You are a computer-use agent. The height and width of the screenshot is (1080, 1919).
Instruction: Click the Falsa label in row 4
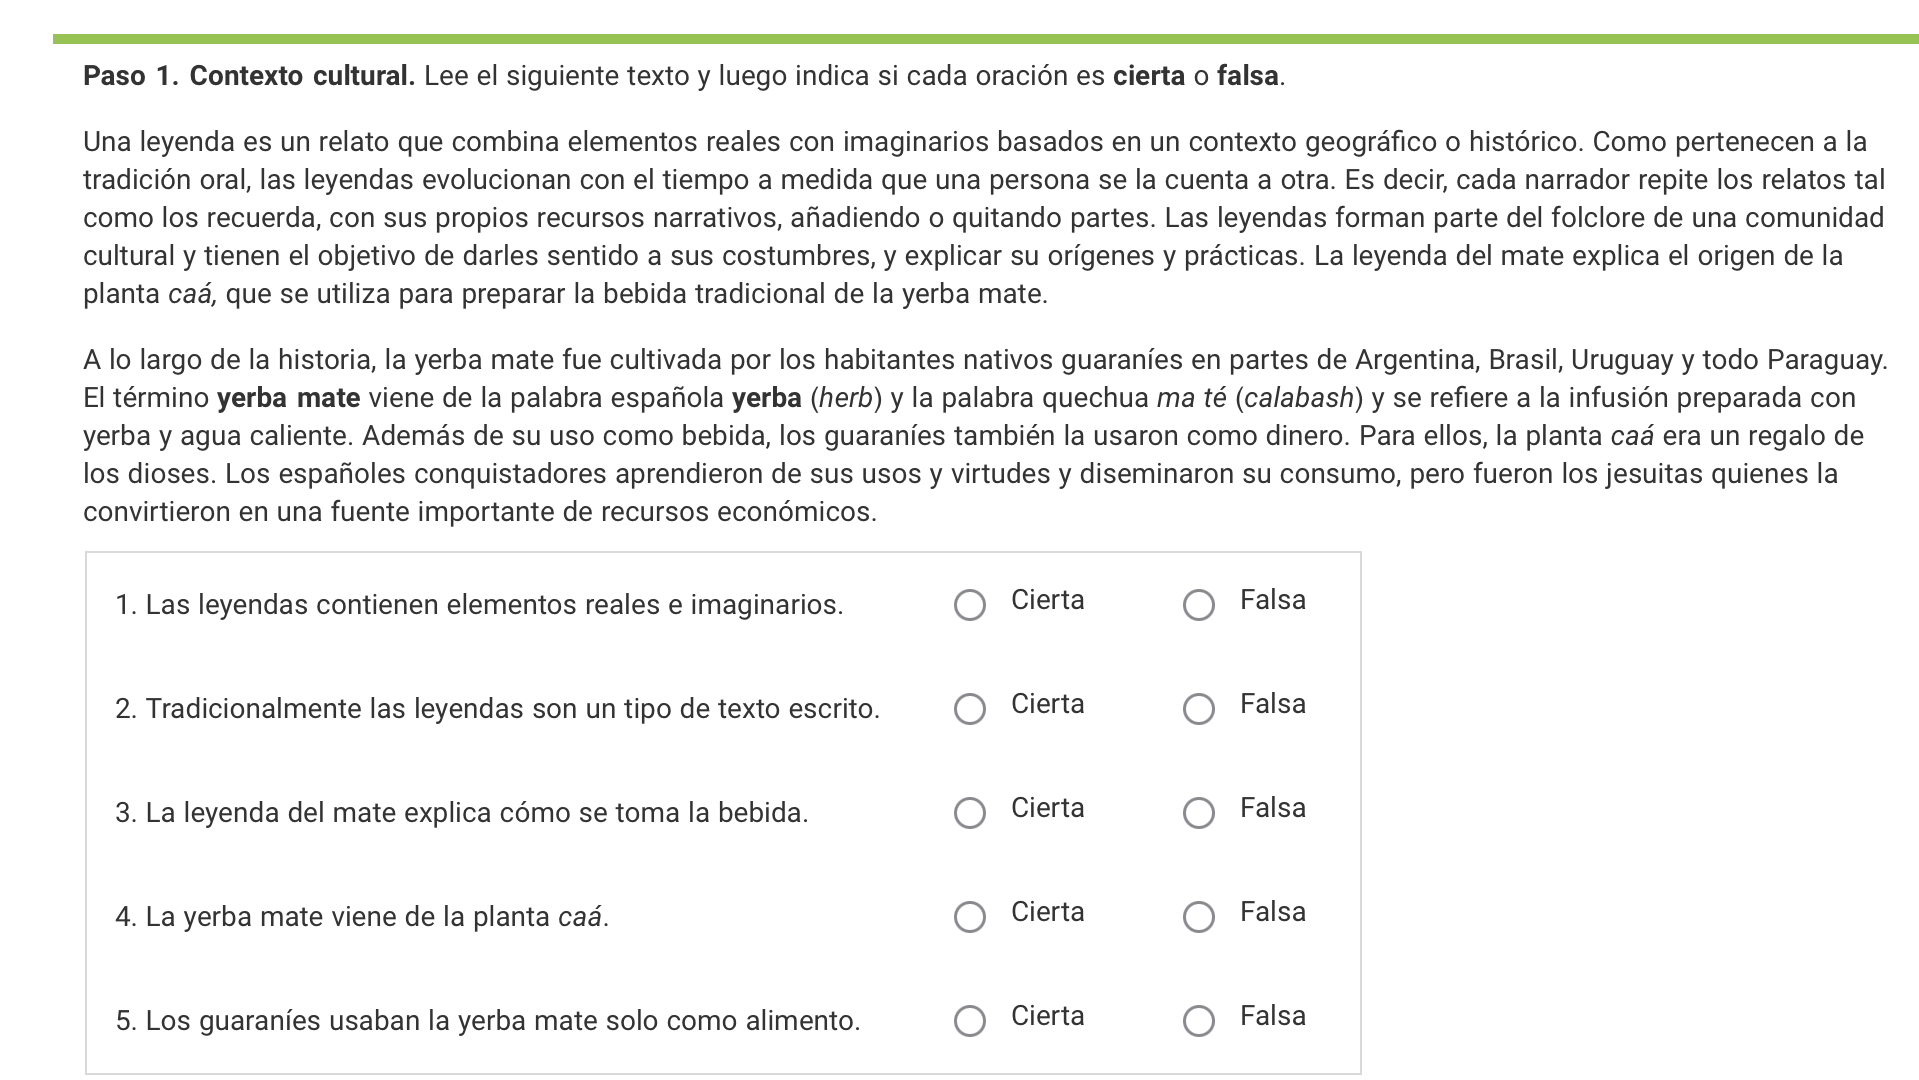[1272, 912]
